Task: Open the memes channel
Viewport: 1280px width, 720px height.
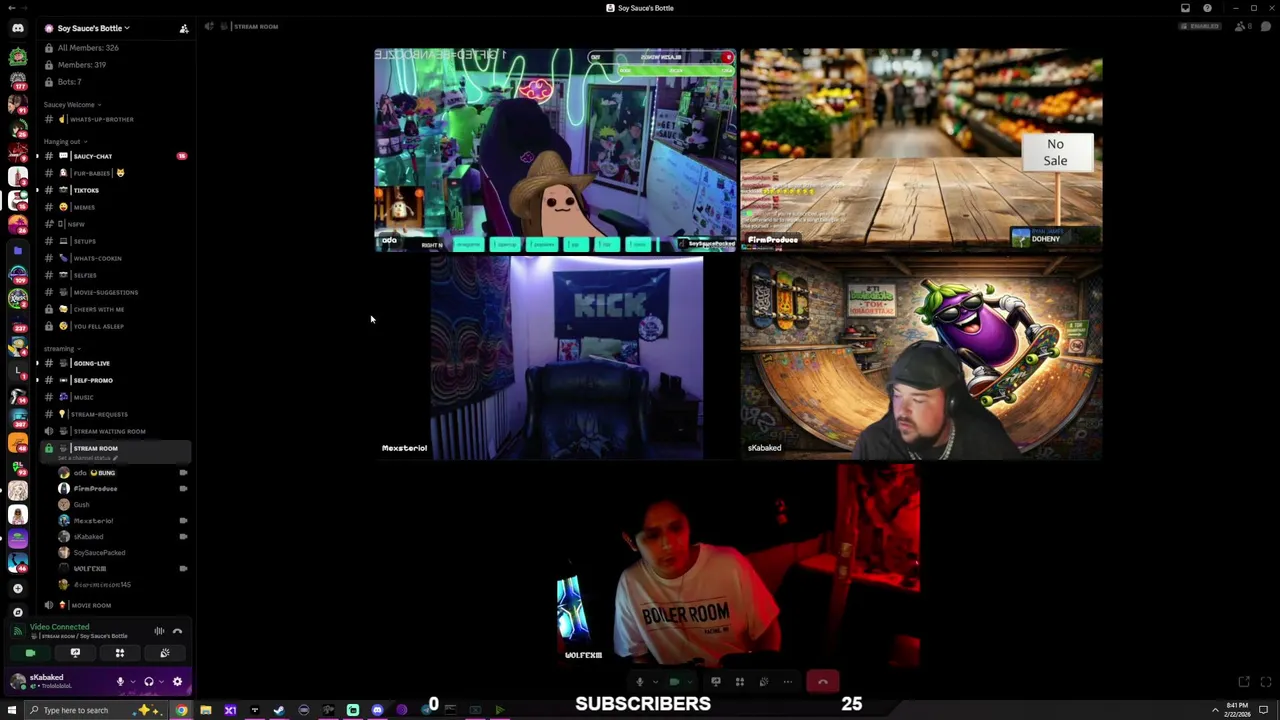Action: tap(115, 207)
